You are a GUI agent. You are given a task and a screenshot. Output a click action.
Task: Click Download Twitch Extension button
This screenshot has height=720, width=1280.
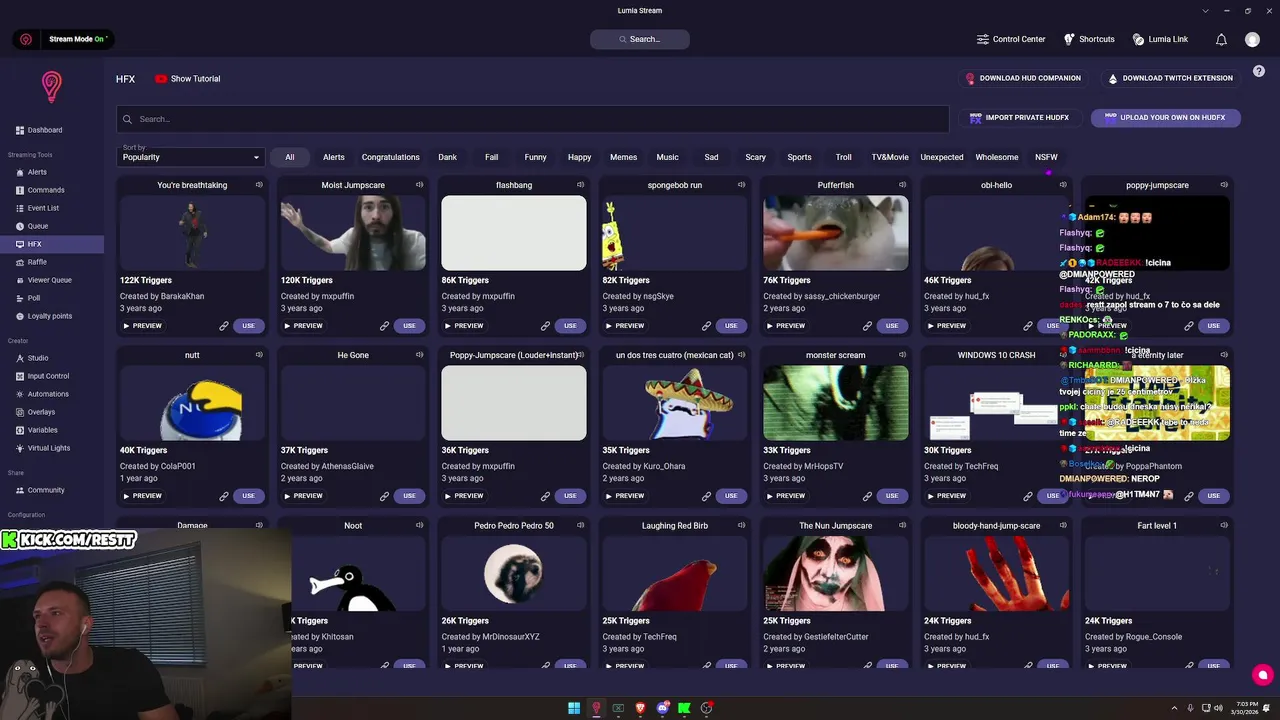coord(1170,78)
